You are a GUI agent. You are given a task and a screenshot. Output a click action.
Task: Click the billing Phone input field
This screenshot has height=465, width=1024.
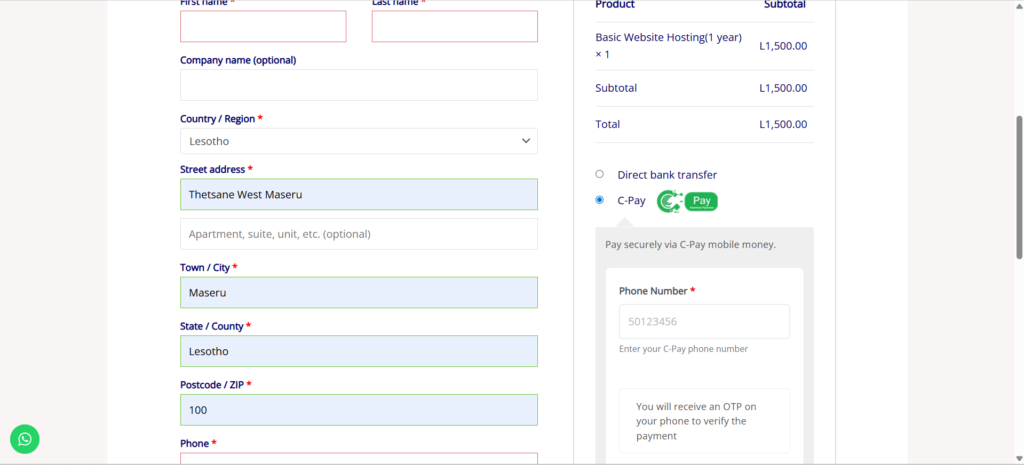click(358, 459)
